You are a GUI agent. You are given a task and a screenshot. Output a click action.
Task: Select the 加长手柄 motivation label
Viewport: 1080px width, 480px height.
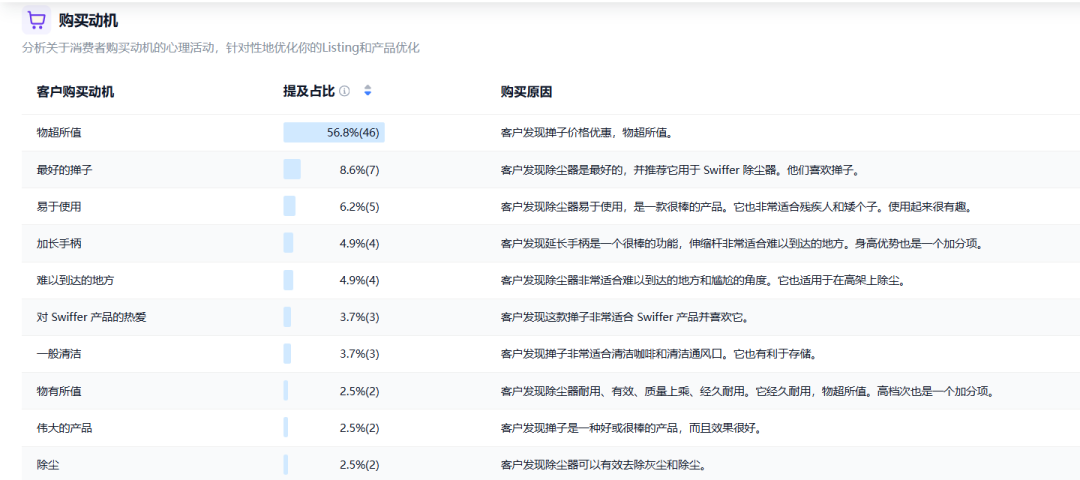click(x=58, y=244)
